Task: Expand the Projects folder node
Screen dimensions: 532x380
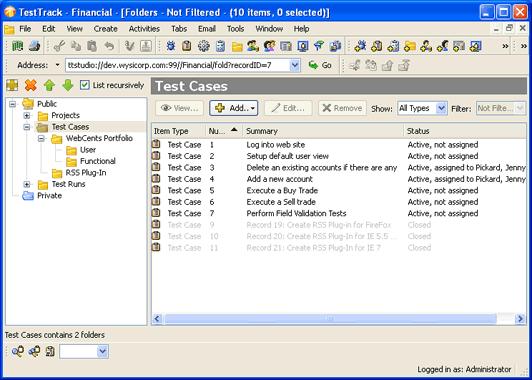Action: (27, 115)
